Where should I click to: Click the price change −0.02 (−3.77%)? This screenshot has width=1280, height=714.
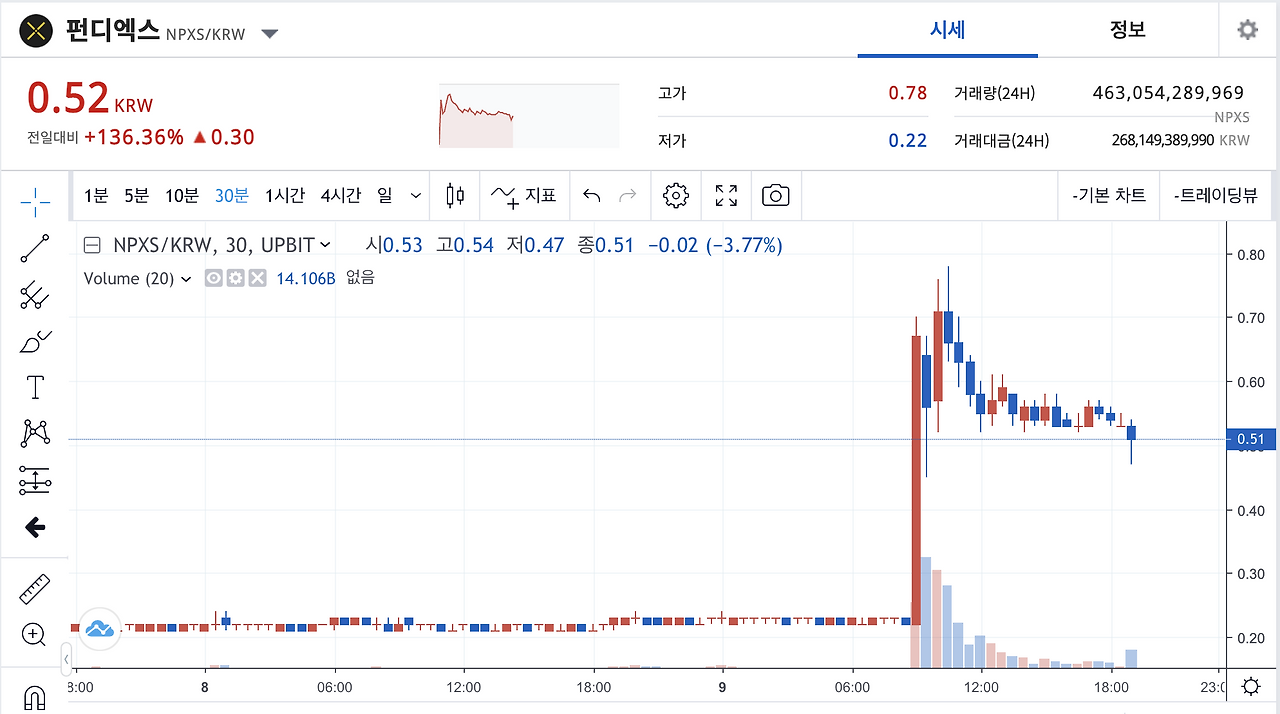tap(715, 245)
